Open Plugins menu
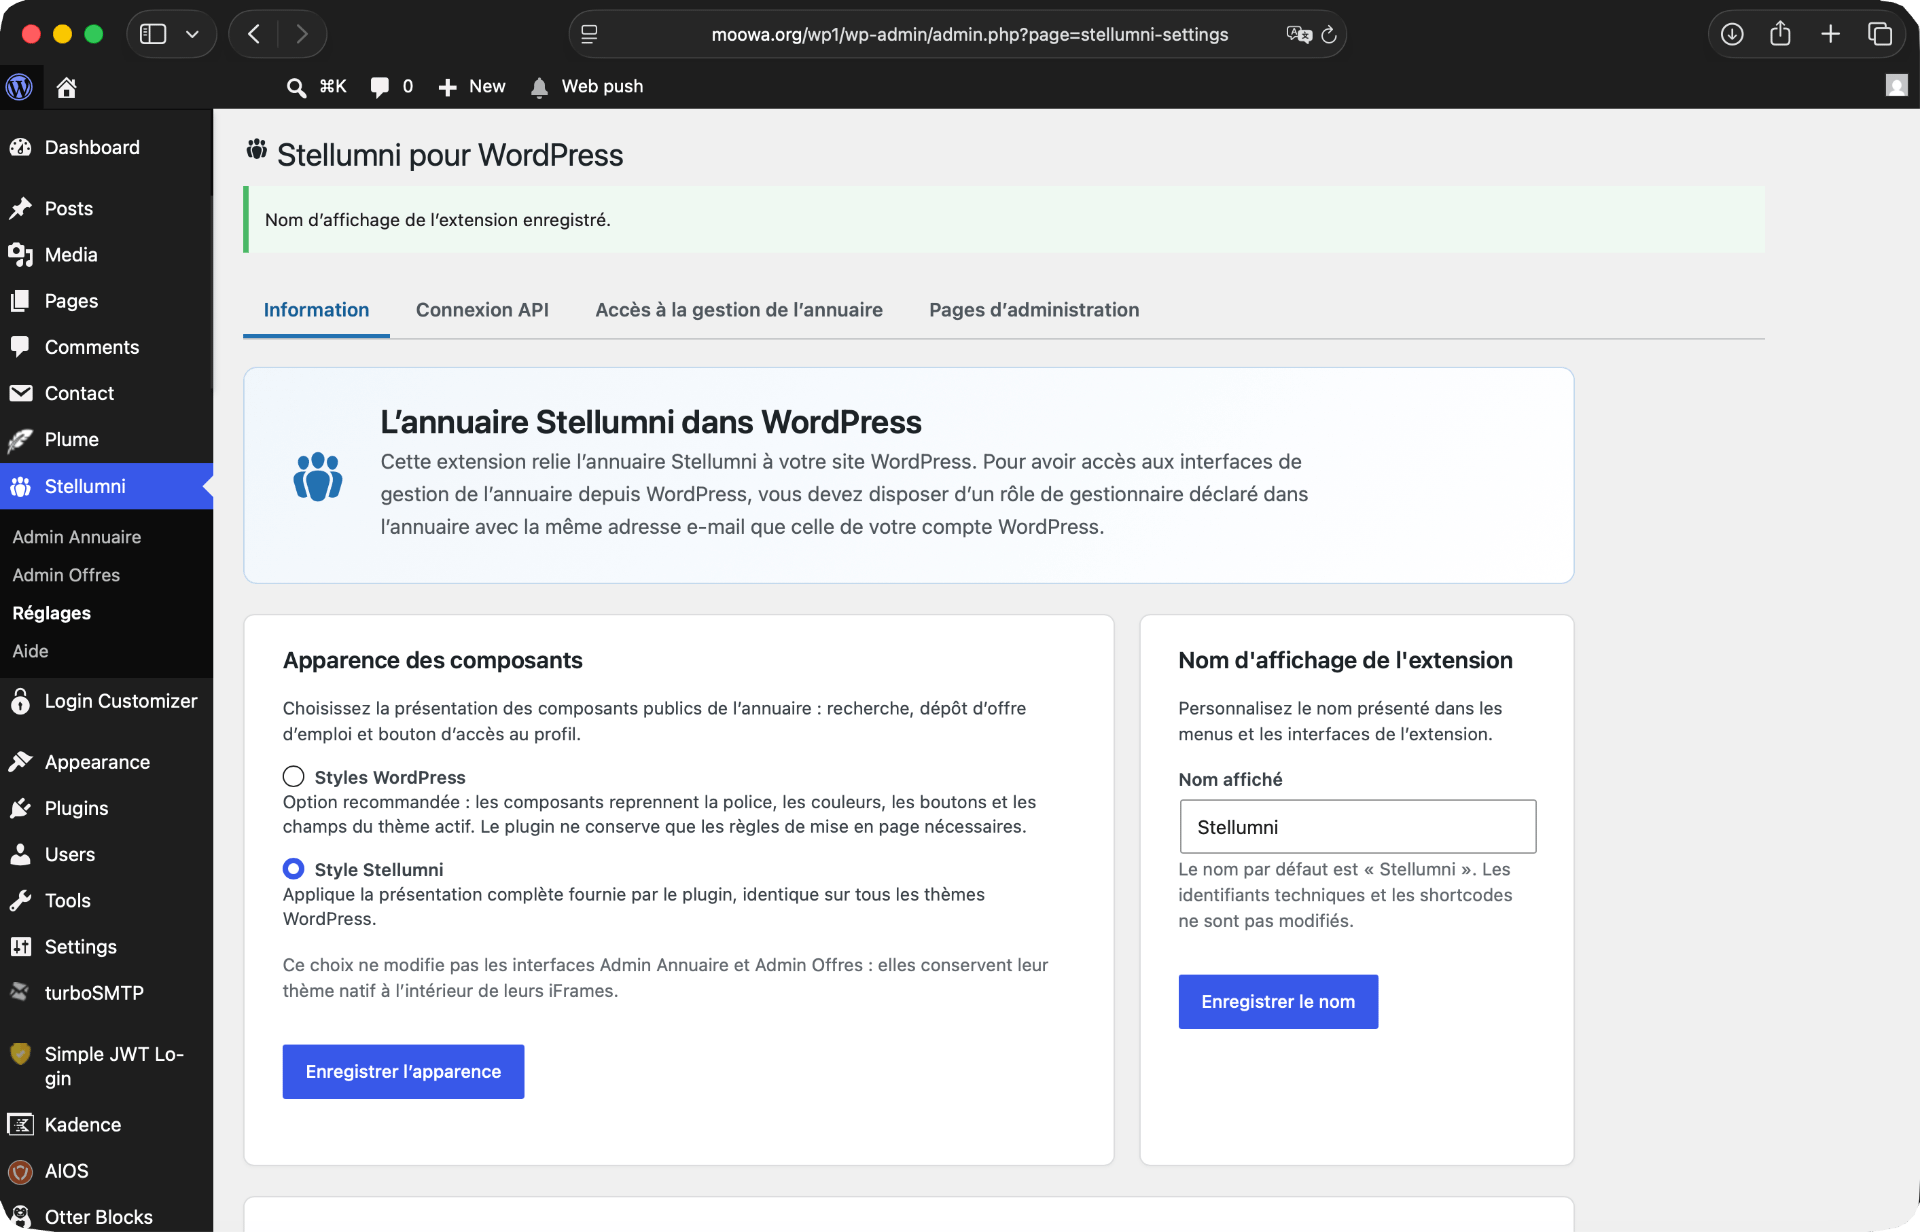 pyautogui.click(x=106, y=808)
